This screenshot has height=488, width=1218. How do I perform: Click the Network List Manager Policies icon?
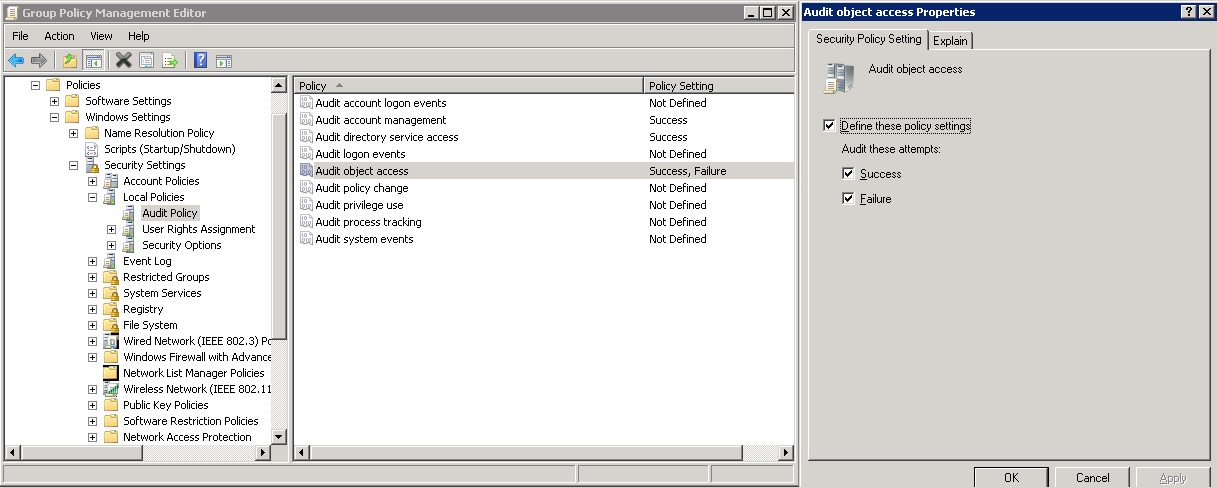pos(111,373)
